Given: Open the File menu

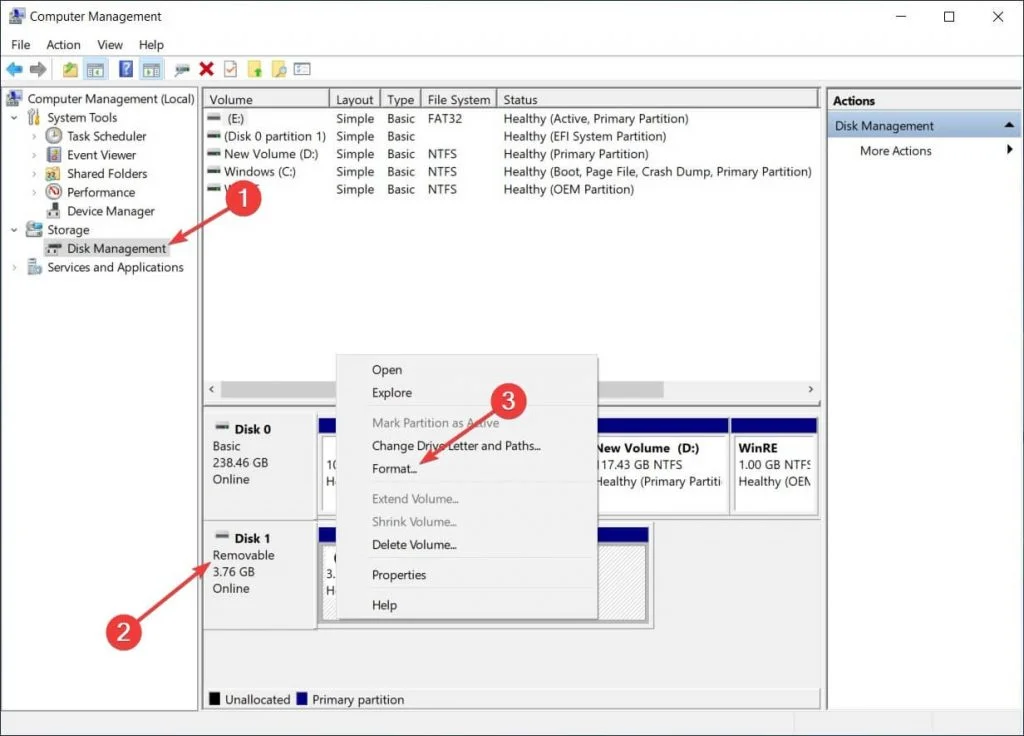Looking at the screenshot, I should (20, 44).
